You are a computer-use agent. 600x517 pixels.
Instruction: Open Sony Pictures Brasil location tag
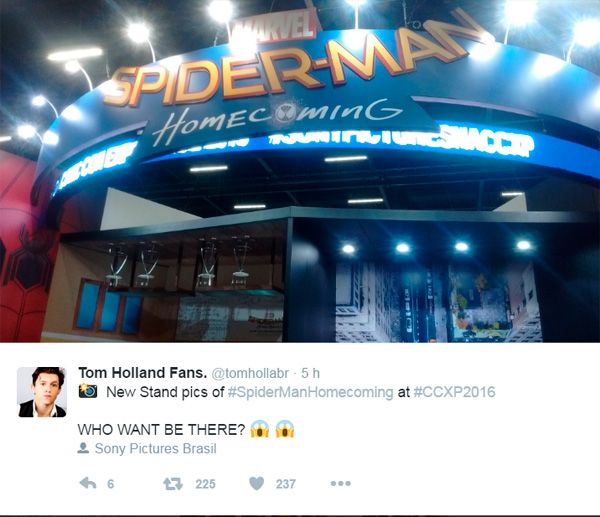click(155, 449)
